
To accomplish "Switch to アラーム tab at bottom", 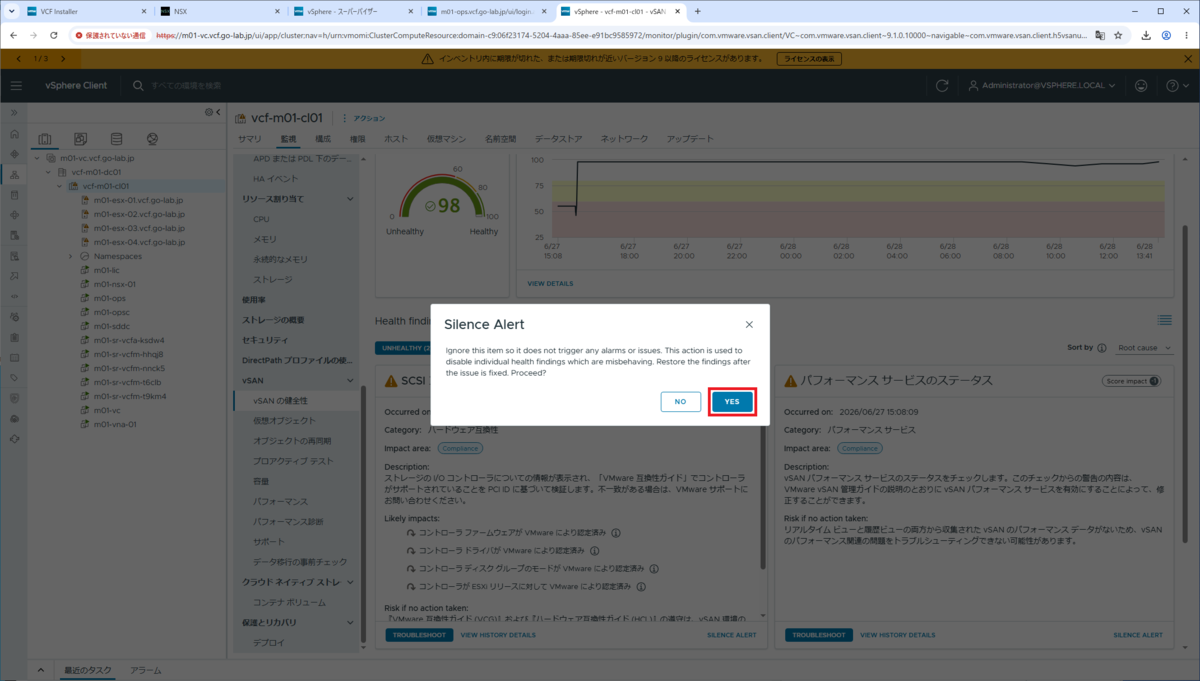I will (145, 670).
